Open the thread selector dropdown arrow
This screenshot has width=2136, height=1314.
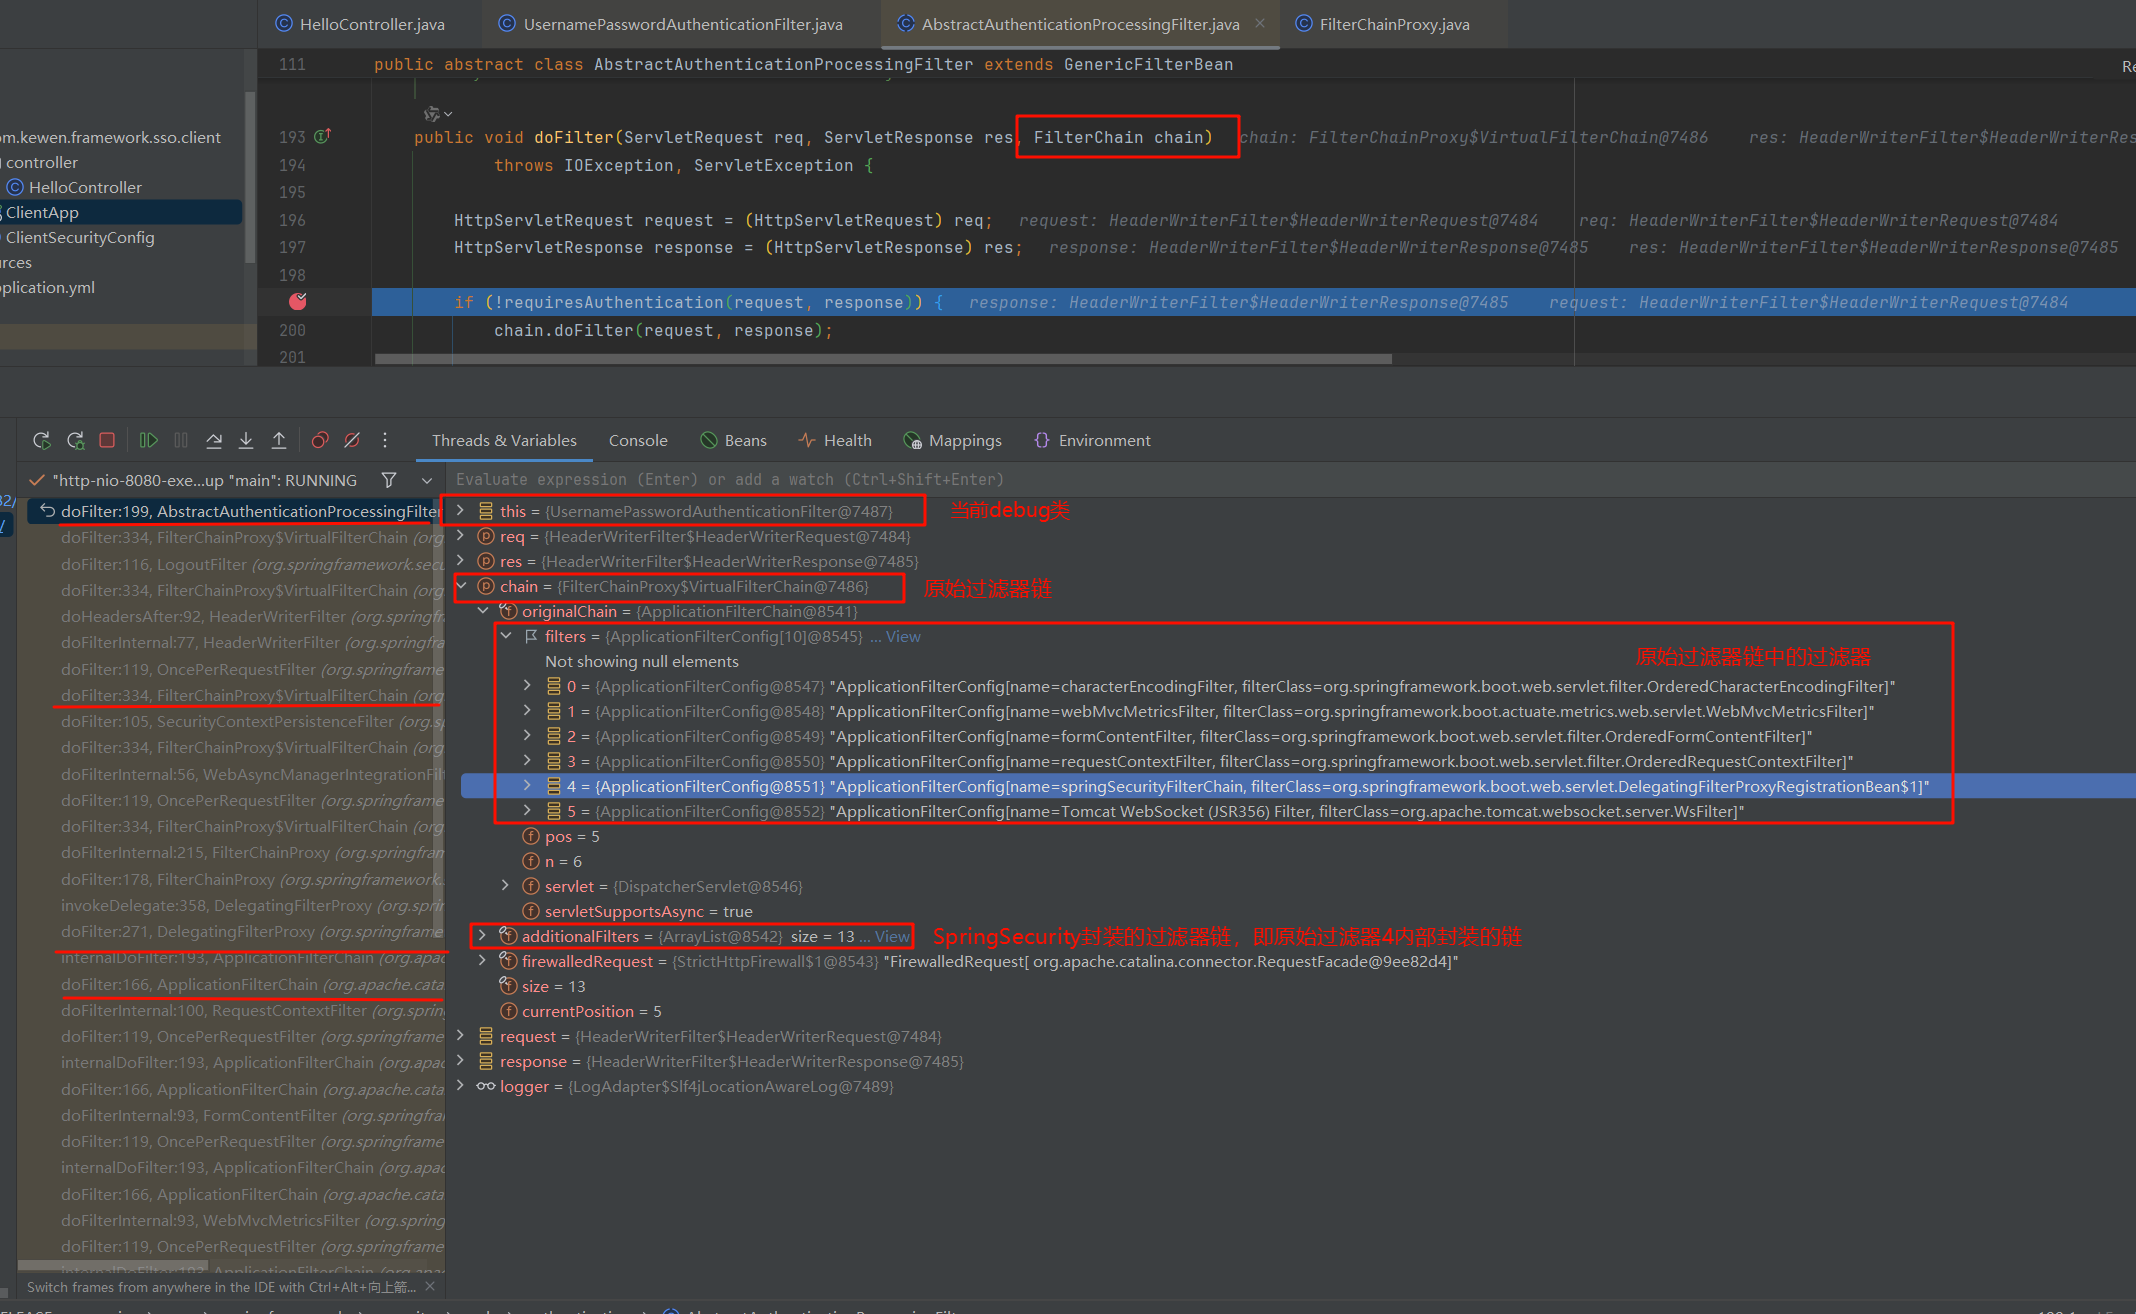point(427,480)
